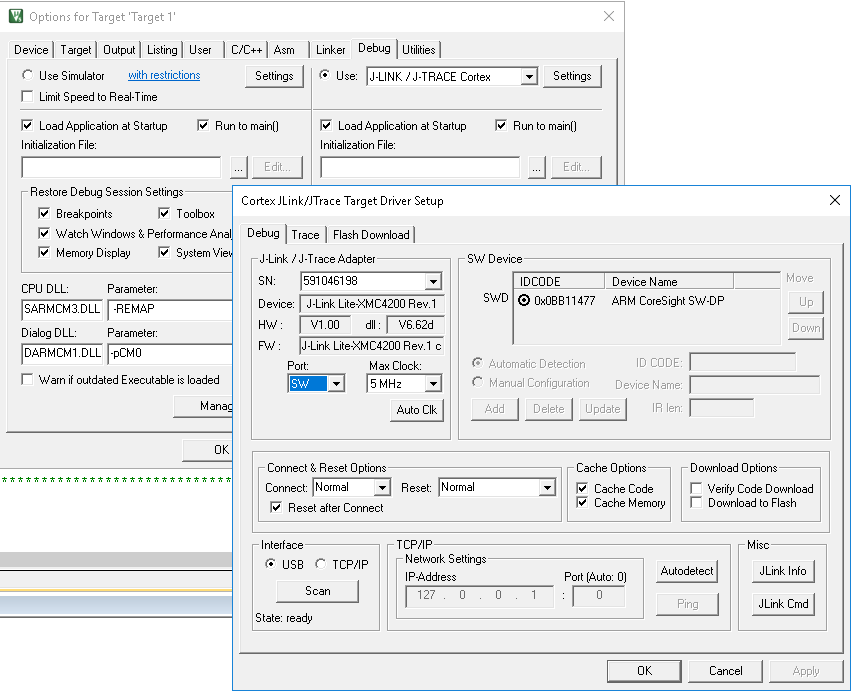The width and height of the screenshot is (851, 692).
Task: Toggle System Viewer checkbox
Action: point(164,252)
